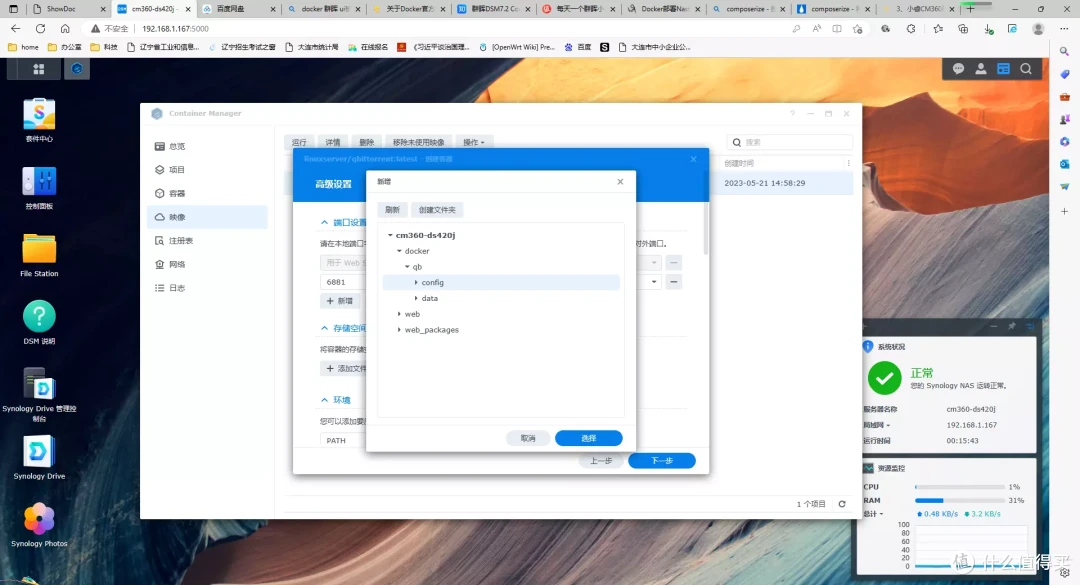
Task: Click the CPU usage bar in Resource Monitor
Action: pyautogui.click(x=959, y=487)
